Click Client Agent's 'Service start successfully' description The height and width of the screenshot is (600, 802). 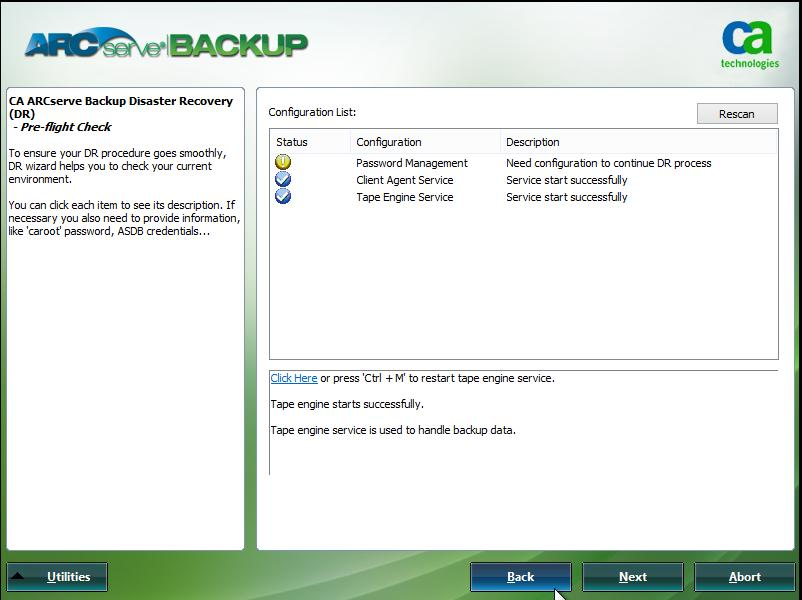567,180
